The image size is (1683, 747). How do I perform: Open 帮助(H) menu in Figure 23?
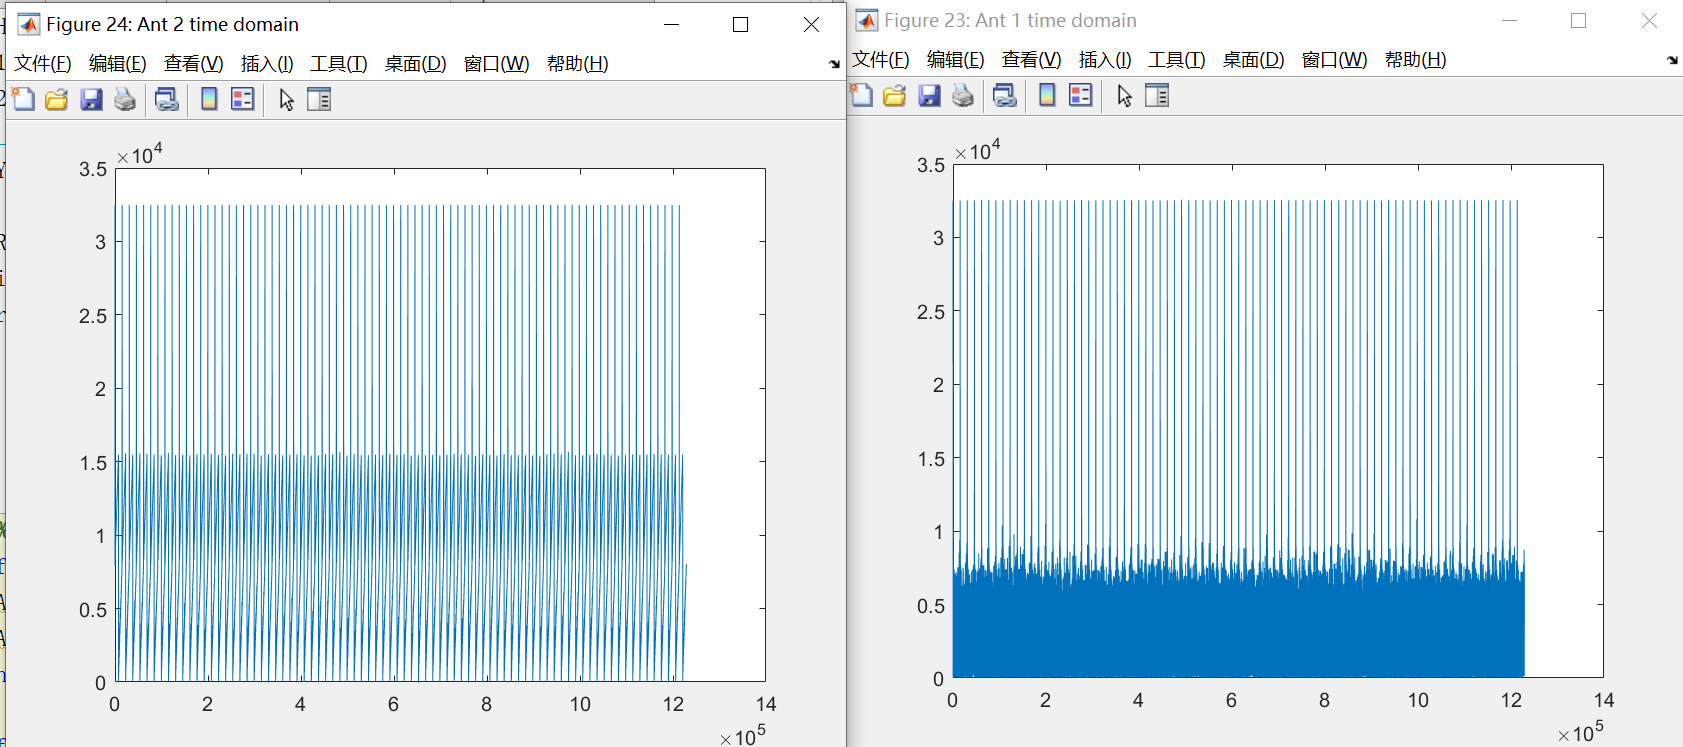(x=1415, y=60)
